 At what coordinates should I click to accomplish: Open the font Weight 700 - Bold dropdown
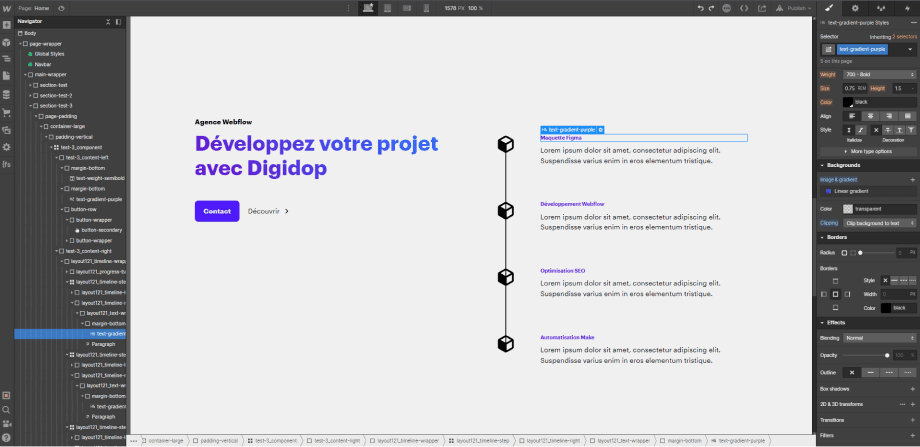(879, 74)
